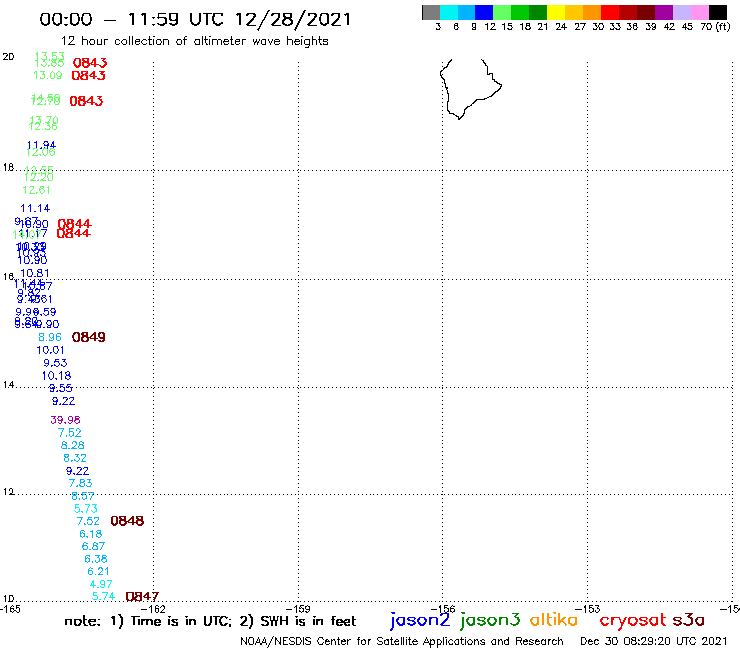740x650 pixels.
Task: Click the '12 hour collection of altimeter wave heights' subtitle
Action: (194, 41)
